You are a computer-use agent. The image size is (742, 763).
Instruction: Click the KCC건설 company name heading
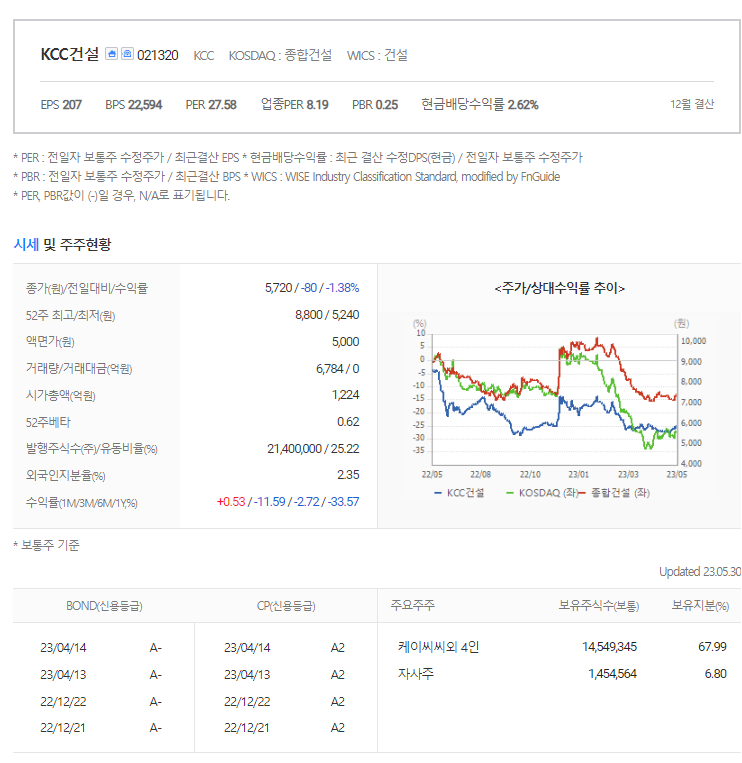click(x=70, y=54)
